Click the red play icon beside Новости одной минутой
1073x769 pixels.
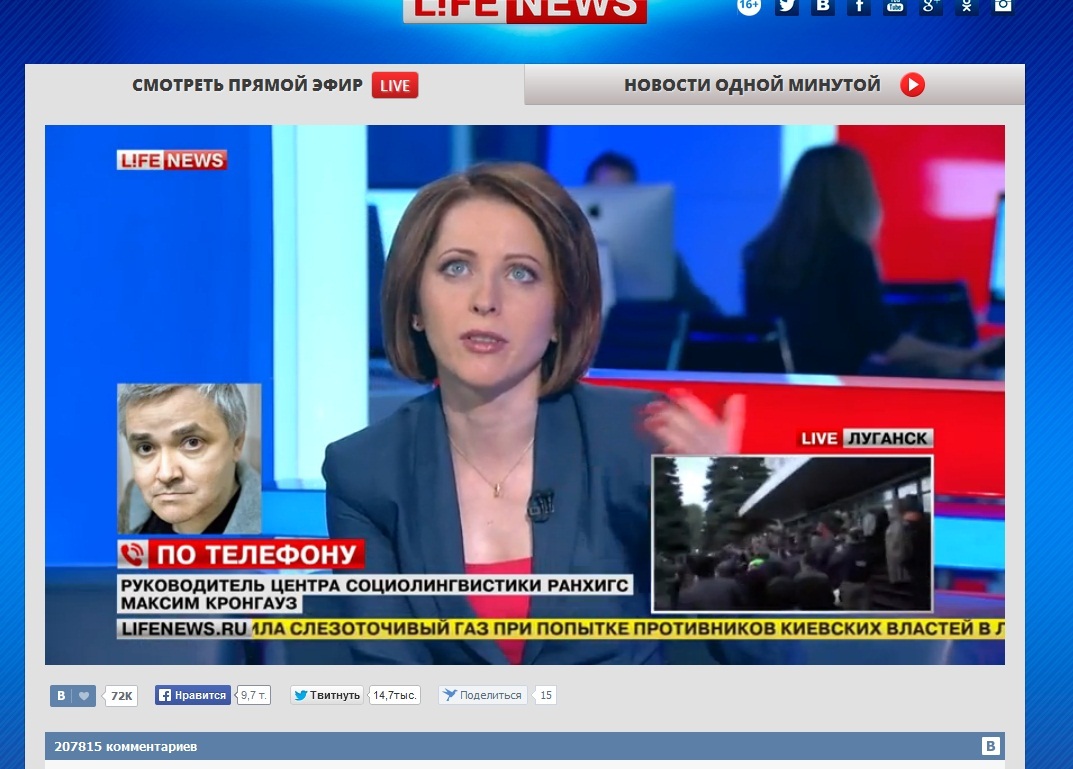[912, 85]
